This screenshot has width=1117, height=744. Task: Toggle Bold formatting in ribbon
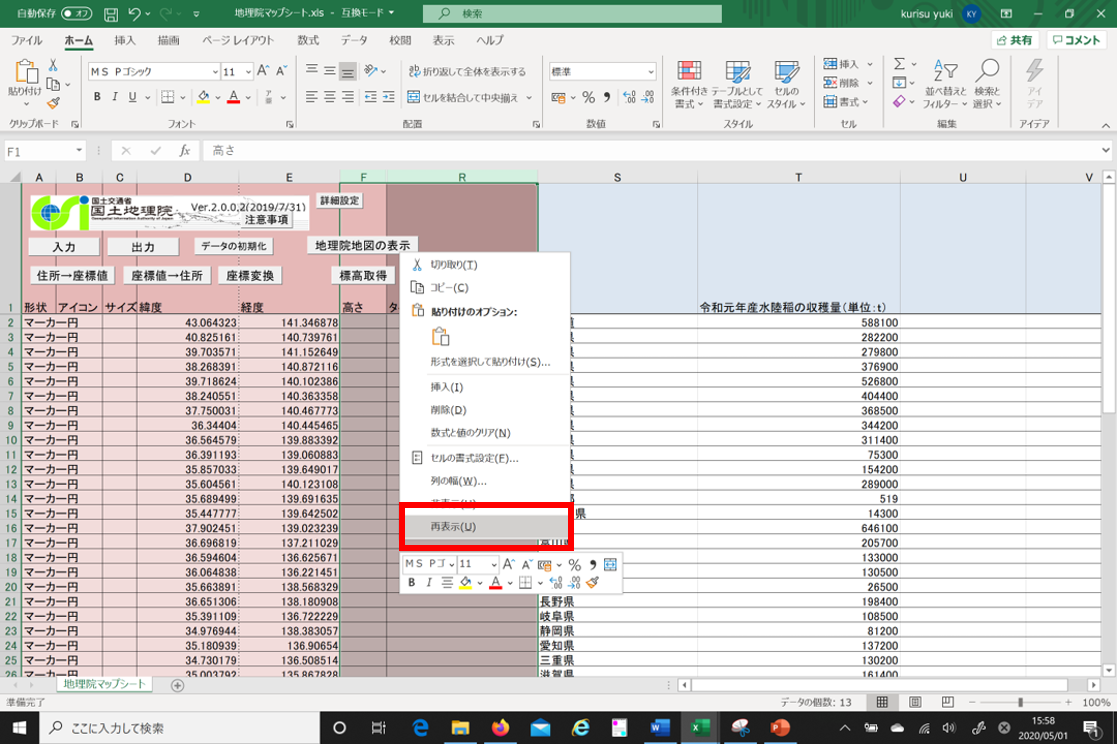tap(97, 97)
